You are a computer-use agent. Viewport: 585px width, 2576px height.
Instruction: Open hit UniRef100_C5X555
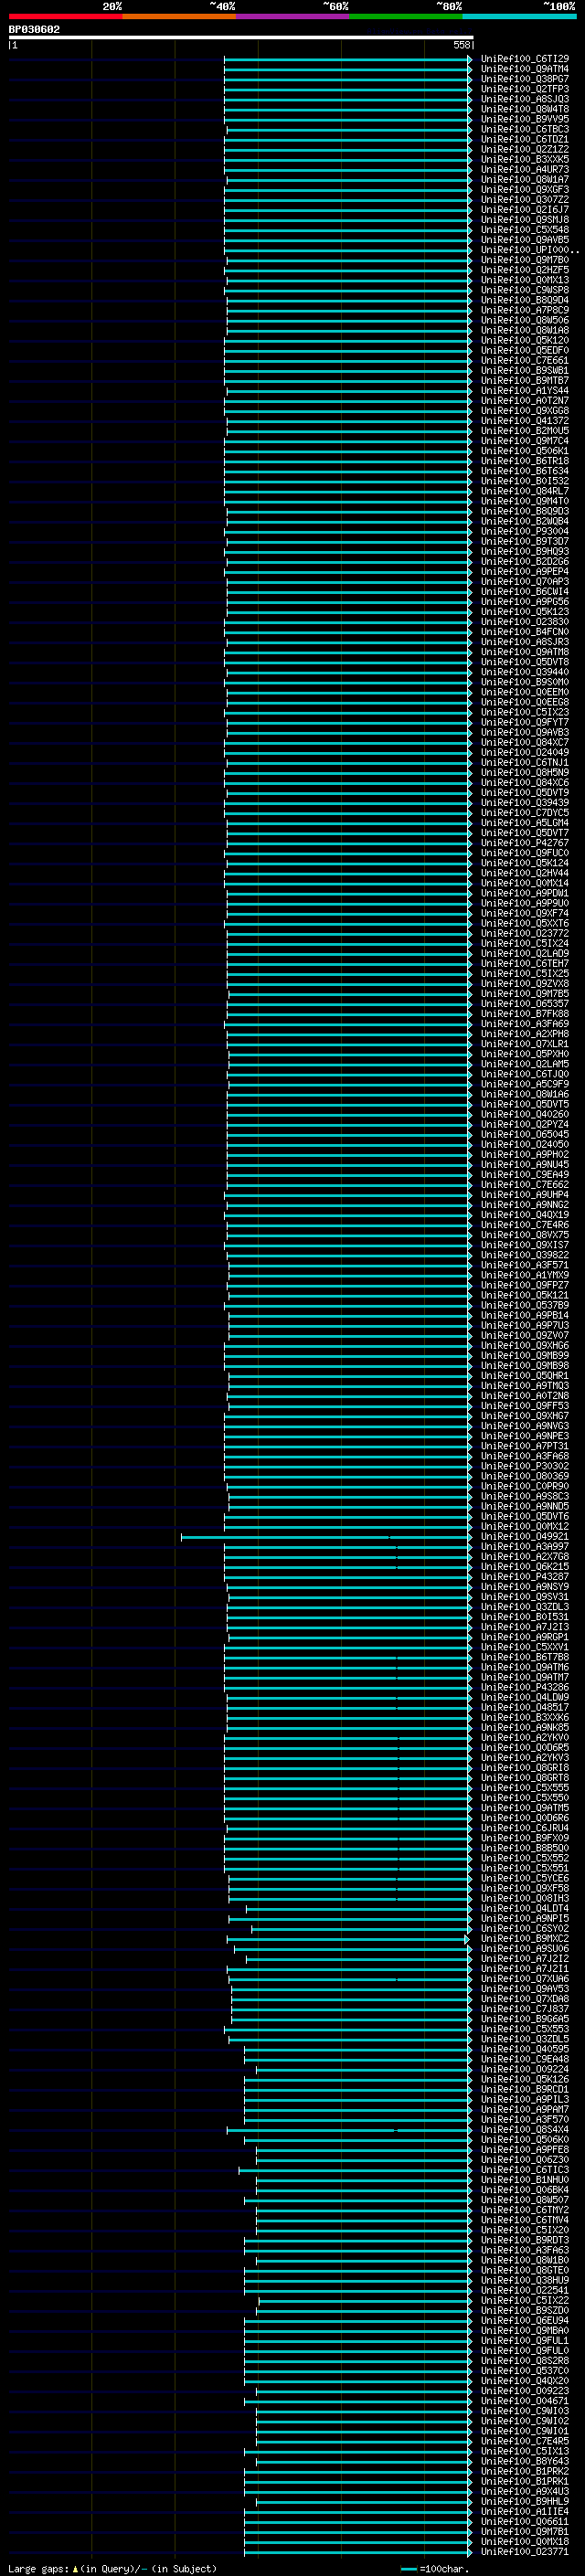coord(525,1788)
